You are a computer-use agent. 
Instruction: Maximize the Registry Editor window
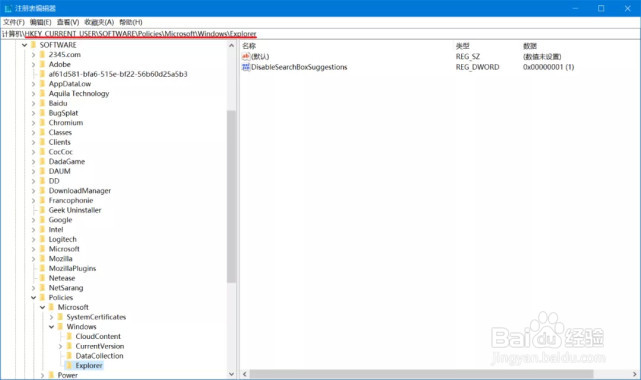point(601,8)
